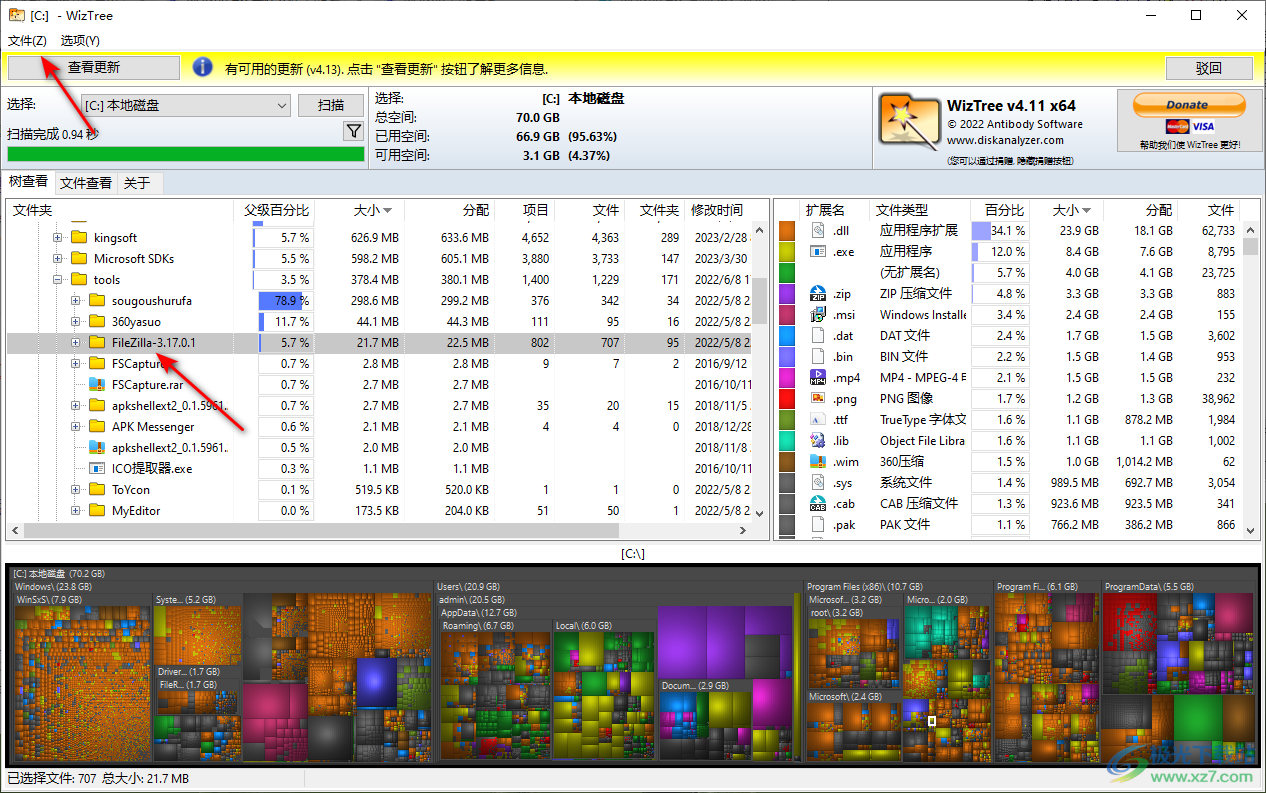Click the ICO提取器.exe file icon

coord(97,468)
